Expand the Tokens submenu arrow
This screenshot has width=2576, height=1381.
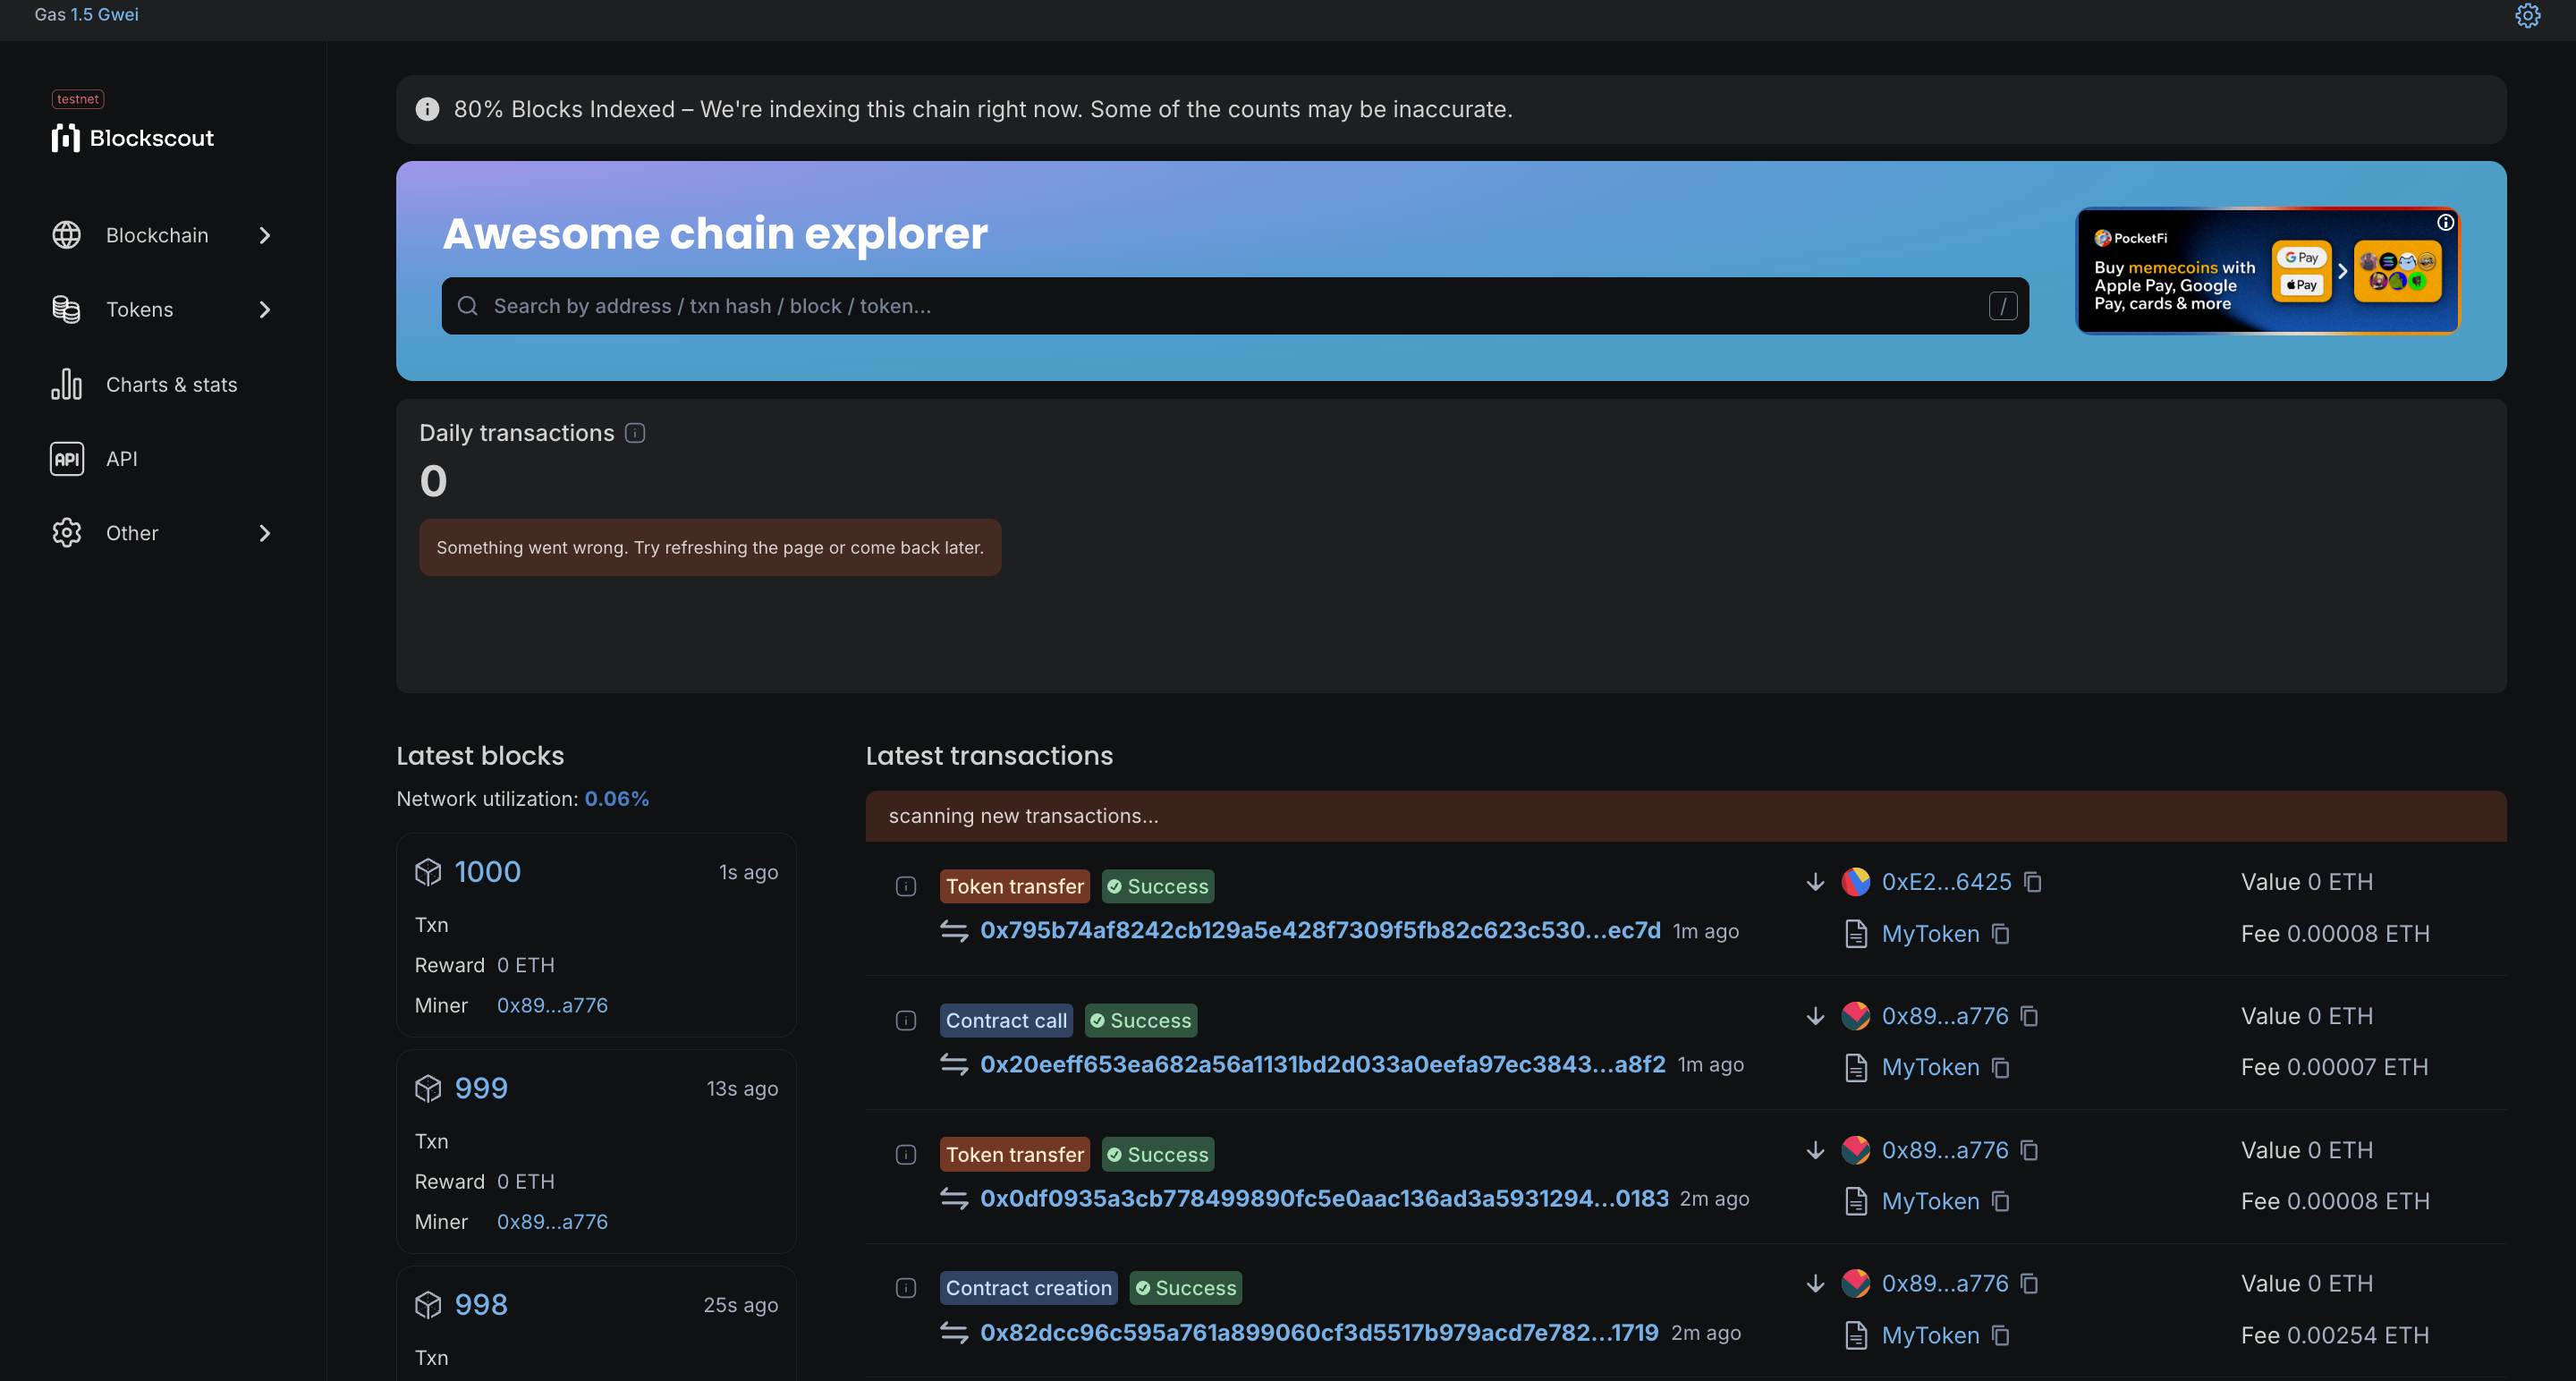[265, 310]
